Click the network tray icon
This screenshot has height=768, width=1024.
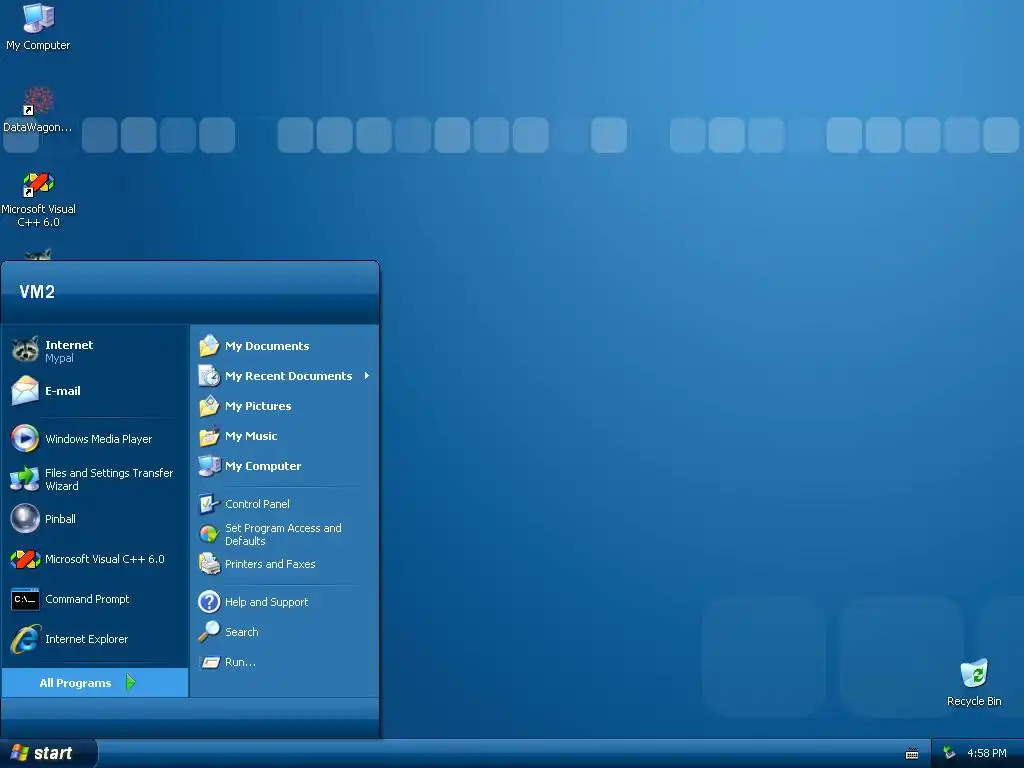tap(949, 753)
